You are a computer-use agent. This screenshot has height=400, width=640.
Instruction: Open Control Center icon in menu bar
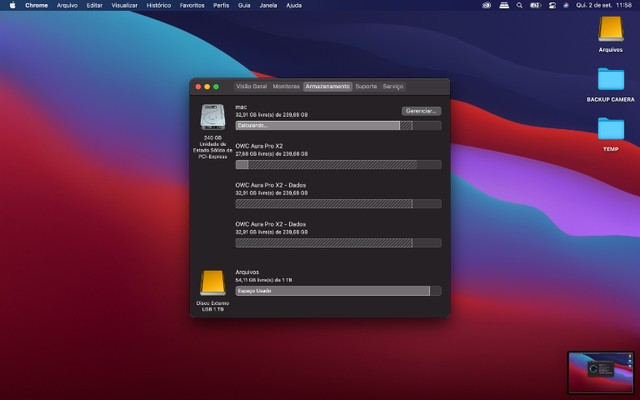point(552,5)
